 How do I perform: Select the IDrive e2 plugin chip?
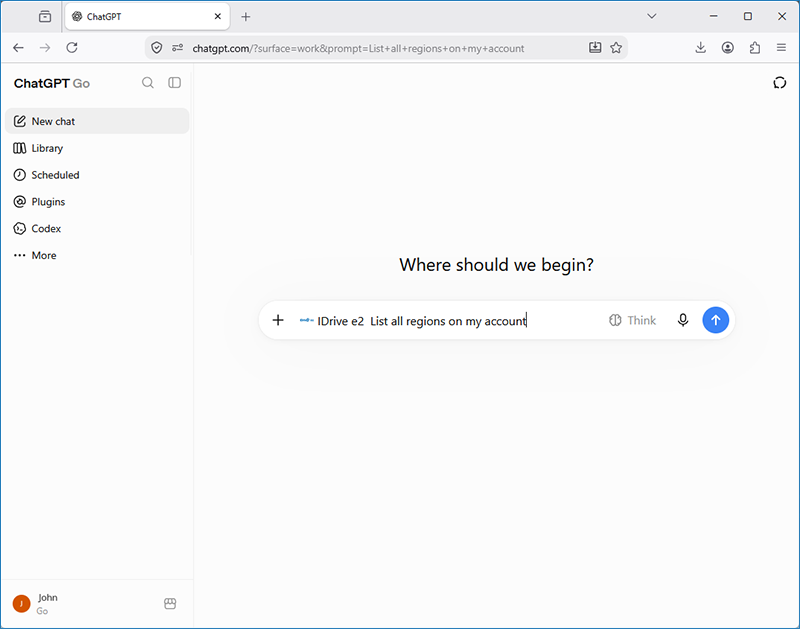pos(332,321)
